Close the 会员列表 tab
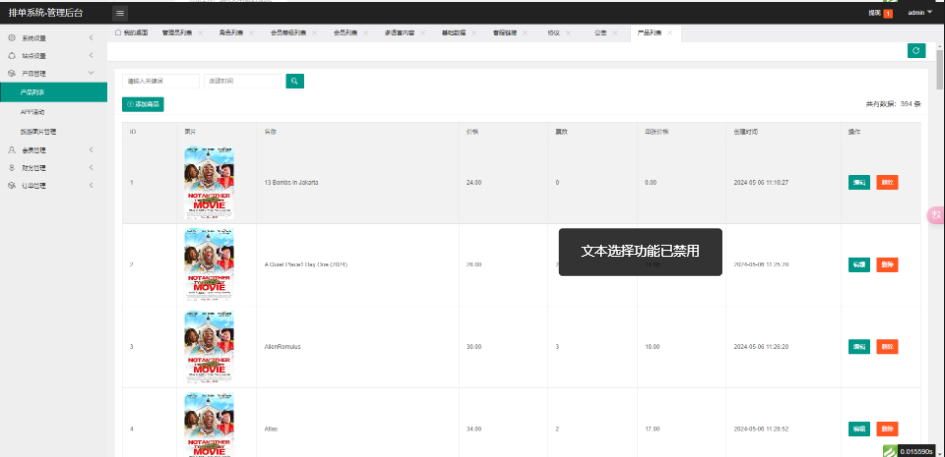This screenshot has height=457, width=945. (x=366, y=33)
